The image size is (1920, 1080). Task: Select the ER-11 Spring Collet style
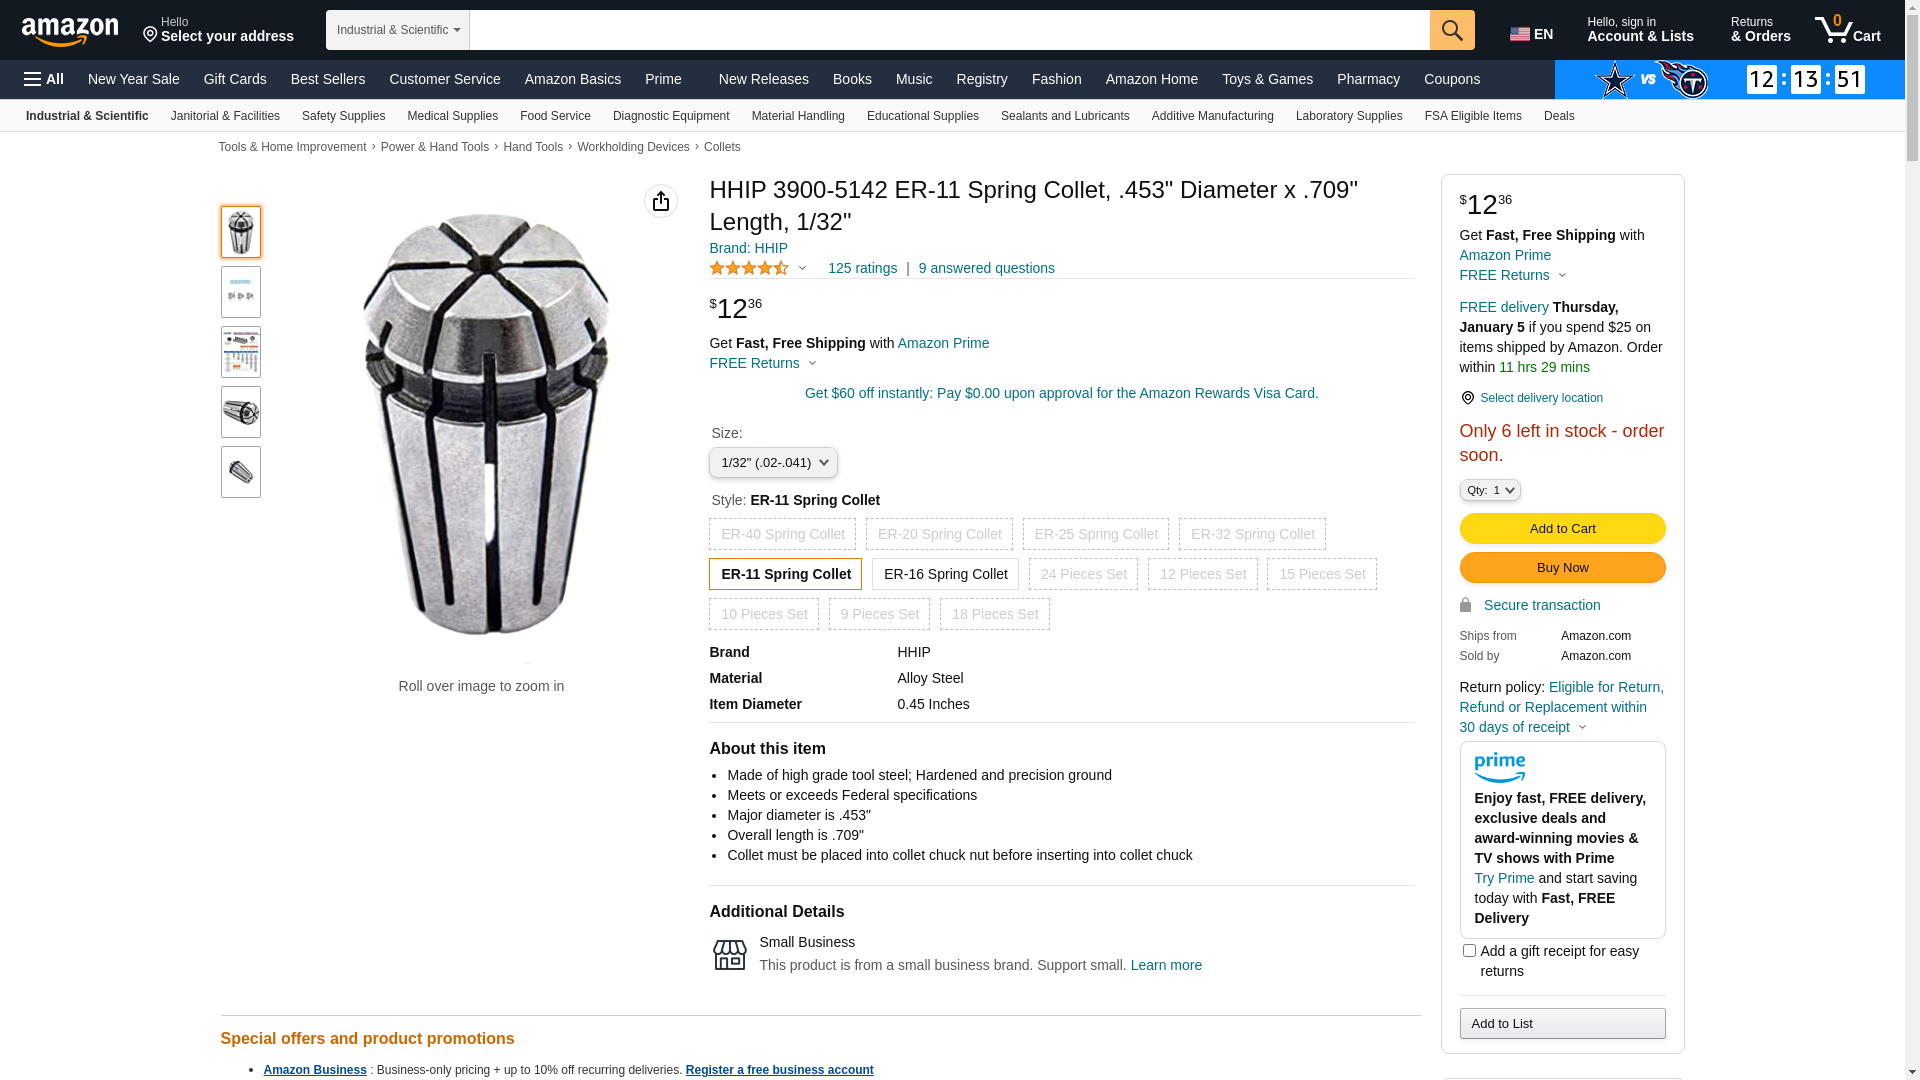point(785,574)
